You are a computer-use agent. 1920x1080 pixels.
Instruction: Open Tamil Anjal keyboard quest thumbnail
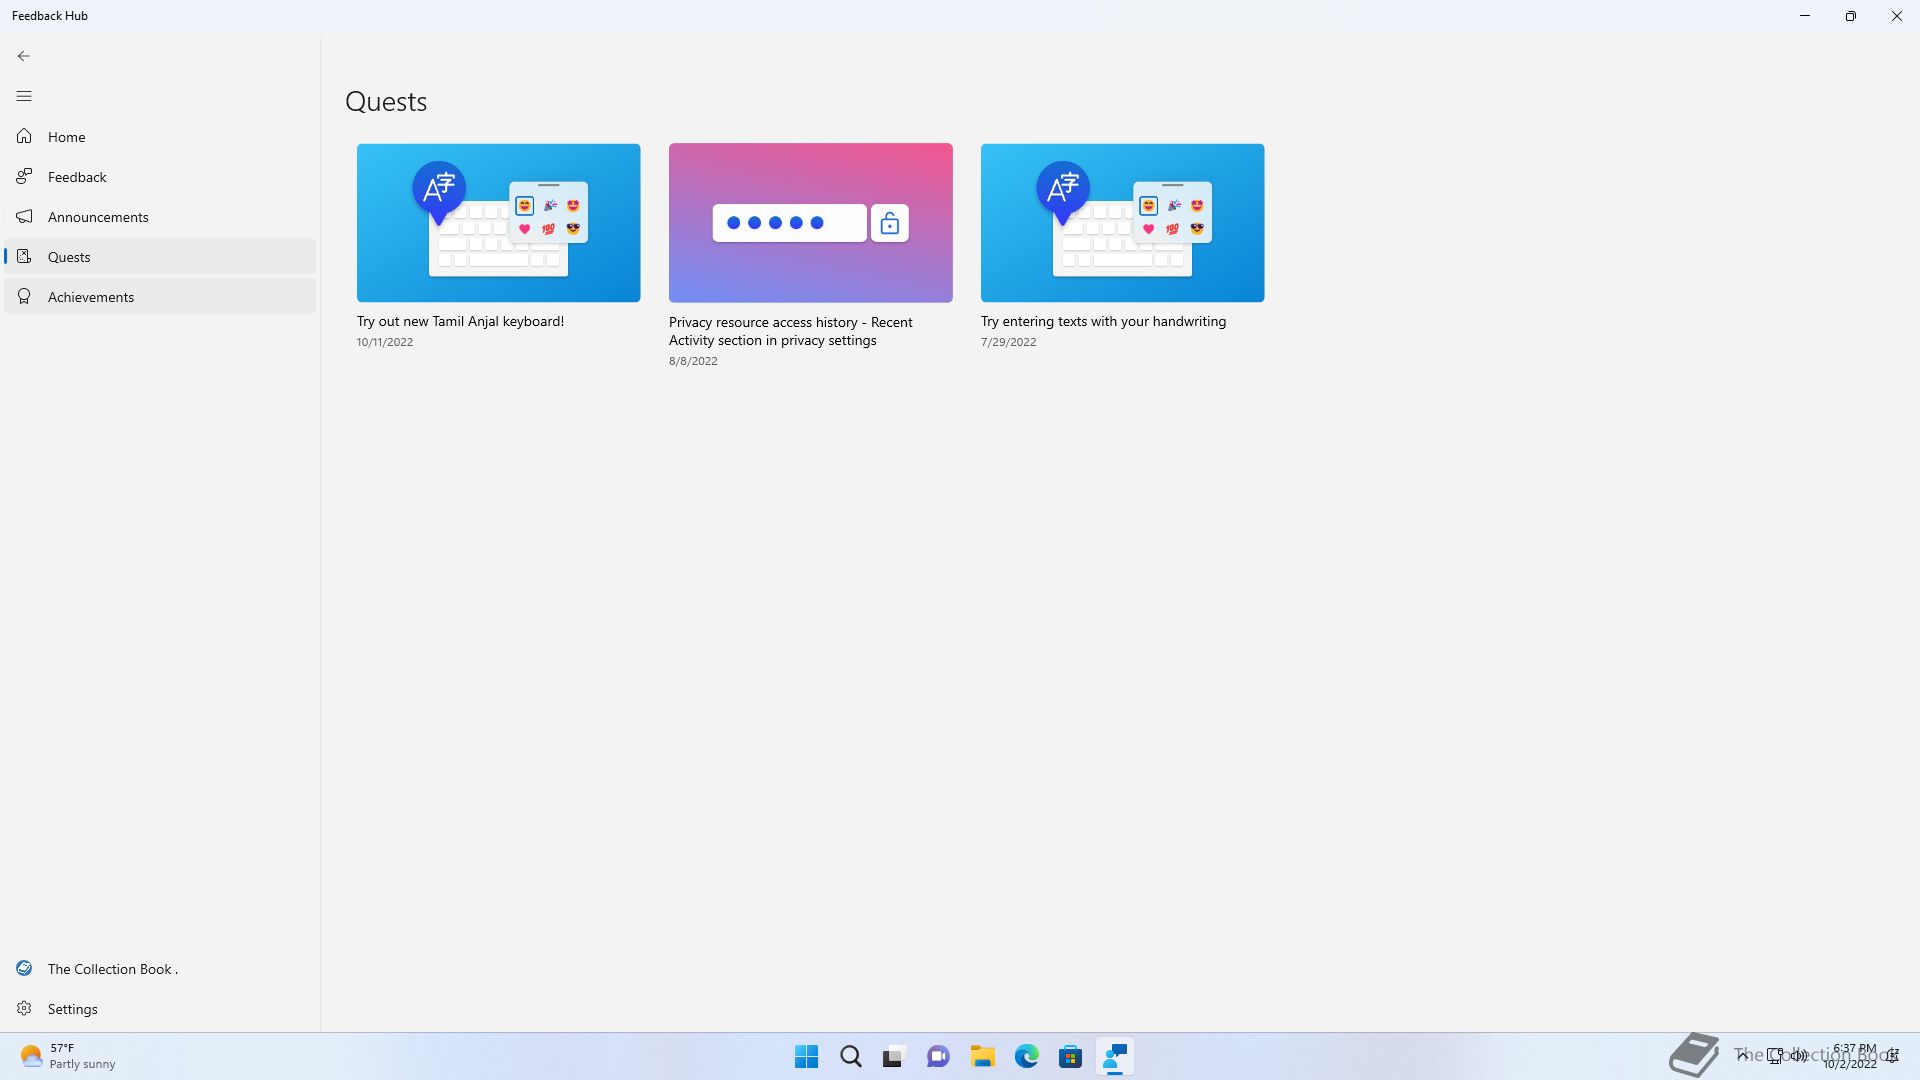pos(498,222)
